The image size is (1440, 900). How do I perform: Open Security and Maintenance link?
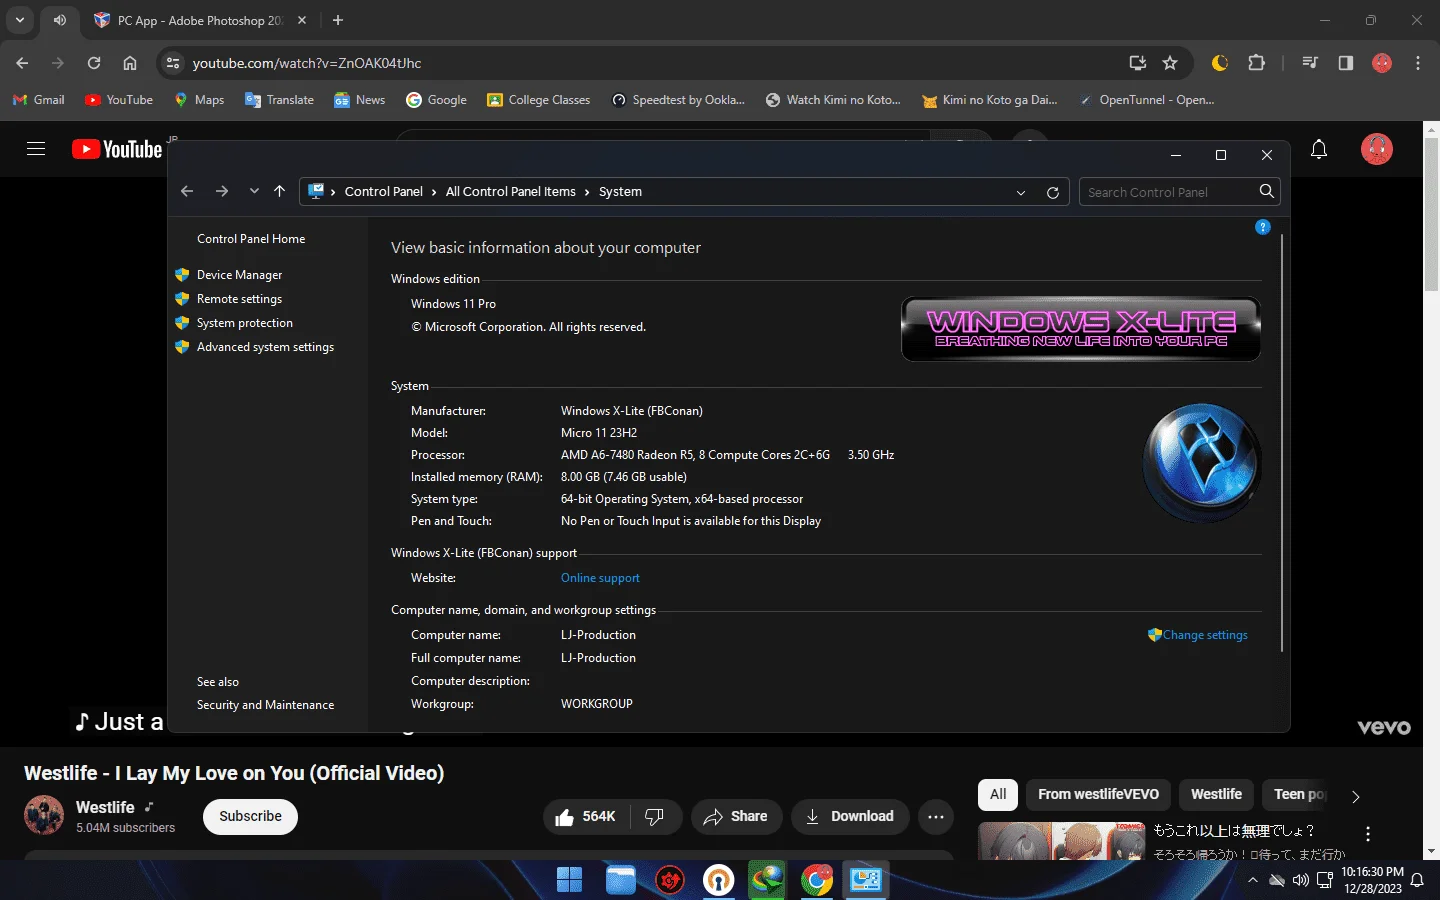pyautogui.click(x=265, y=705)
